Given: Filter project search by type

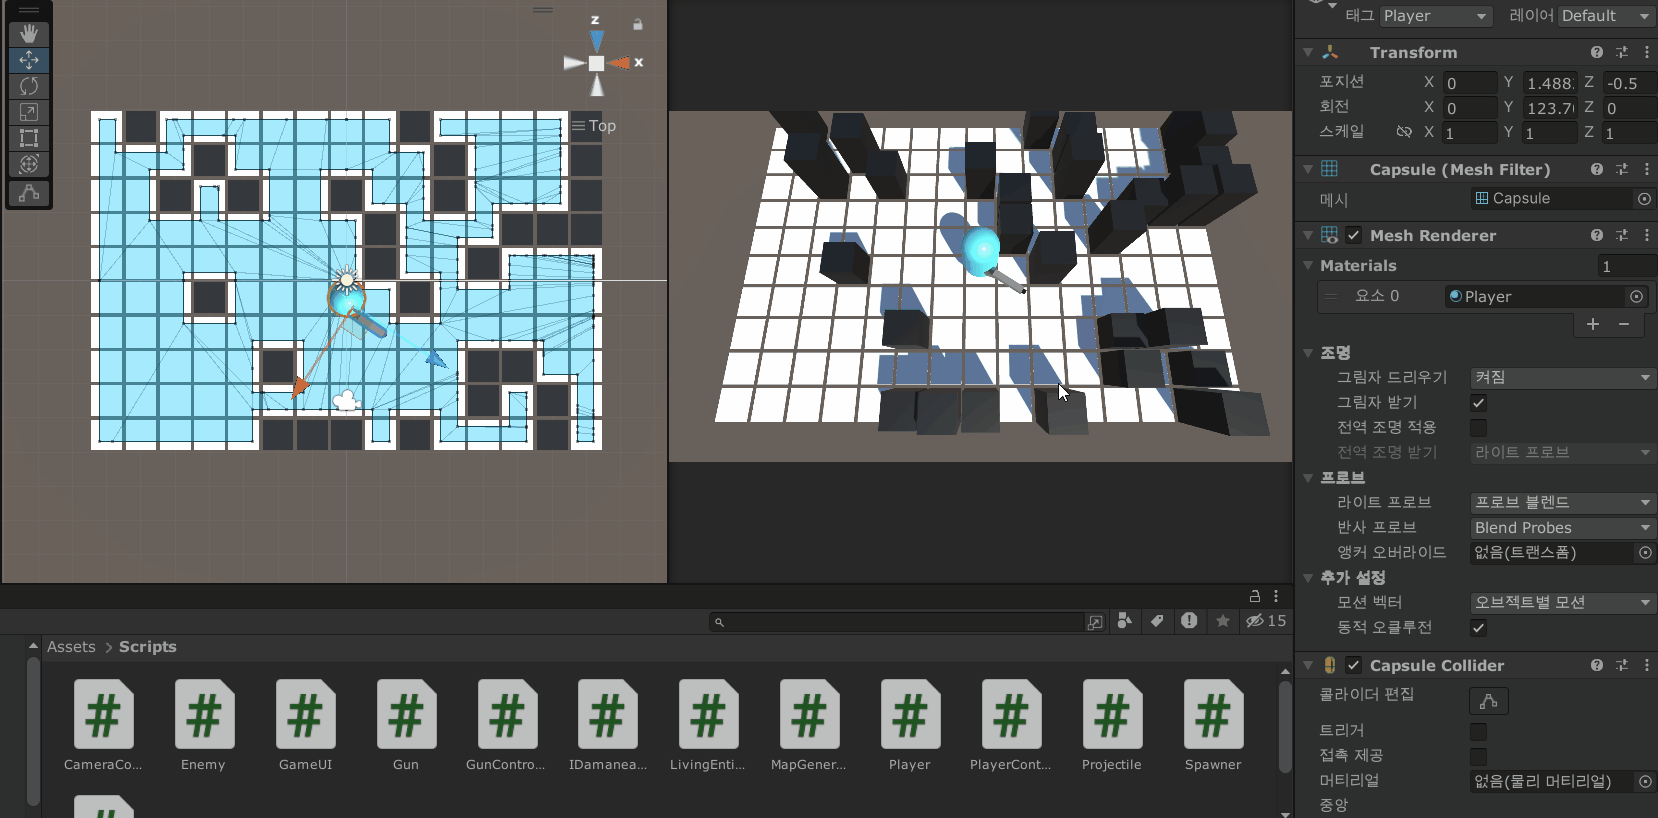Looking at the screenshot, I should pos(1125,621).
